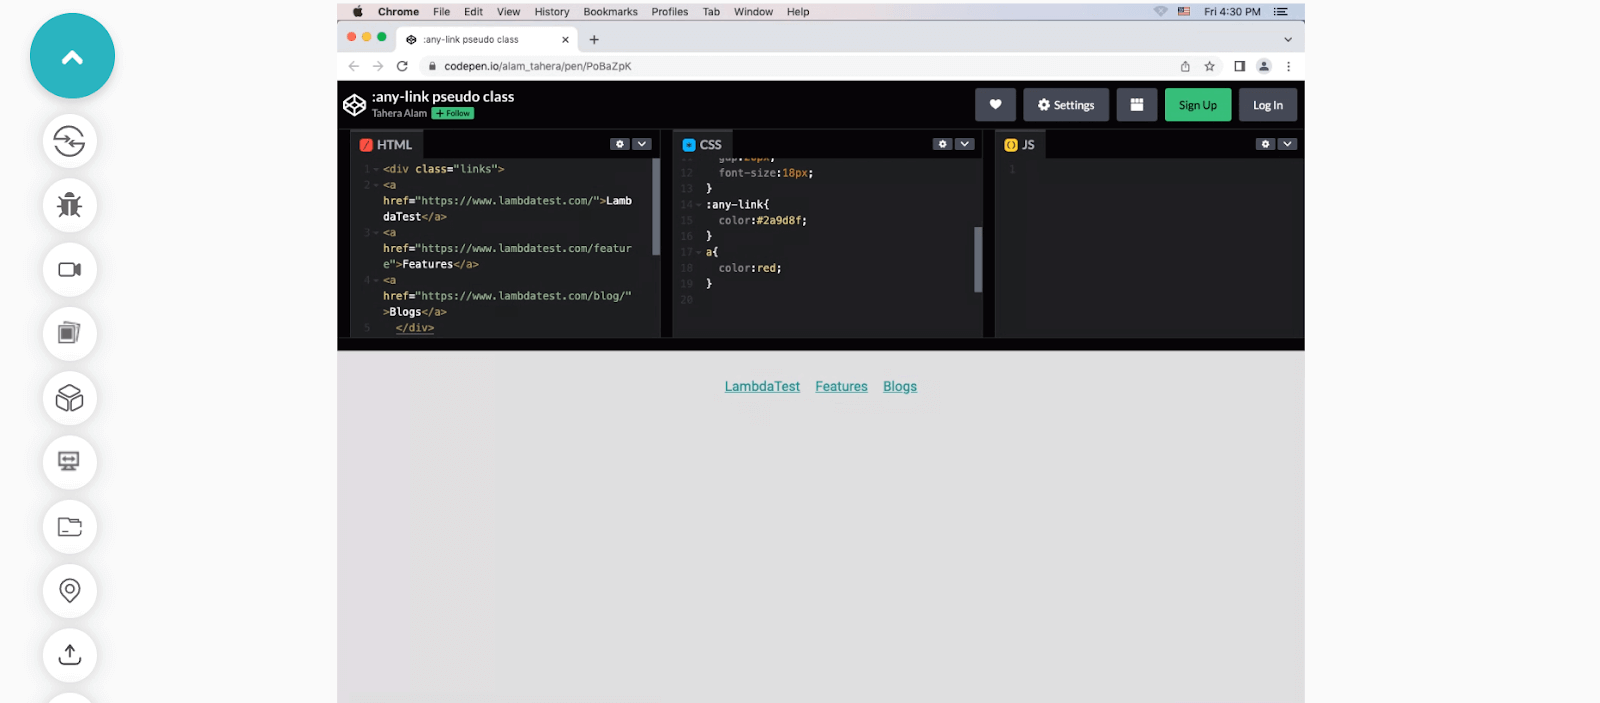The height and width of the screenshot is (703, 1600).
Task: Click the switch session arrows icon
Action: coord(69,141)
